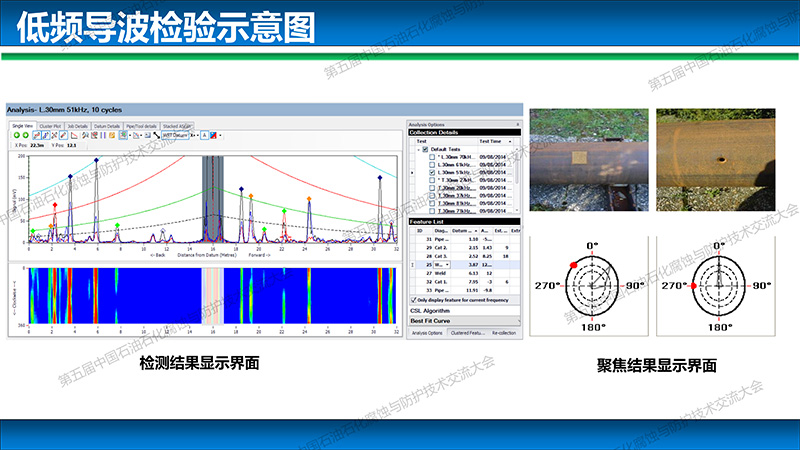
Task: Select the Clustered Features bottom tab
Action: tap(467, 333)
